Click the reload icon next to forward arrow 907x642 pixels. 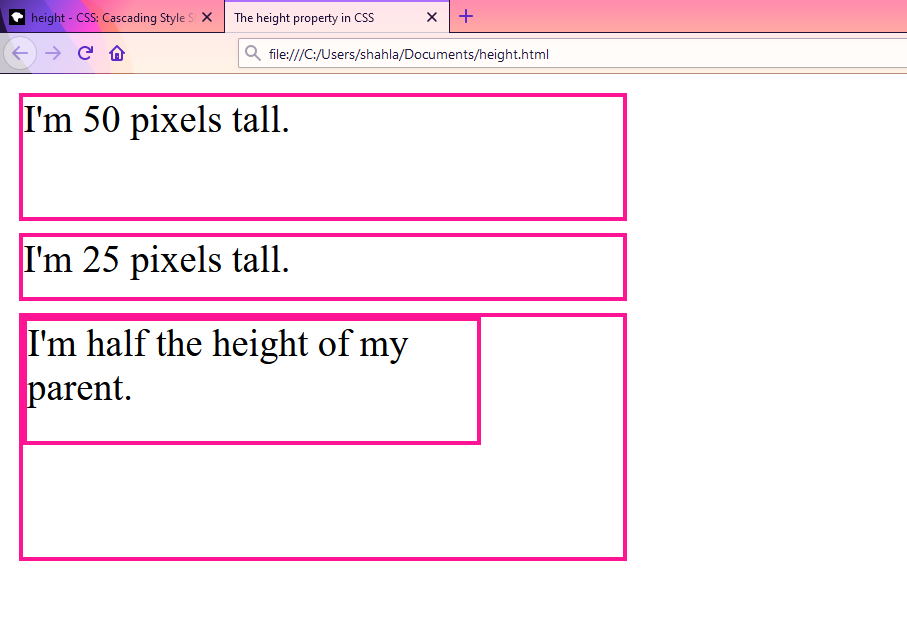coord(85,53)
